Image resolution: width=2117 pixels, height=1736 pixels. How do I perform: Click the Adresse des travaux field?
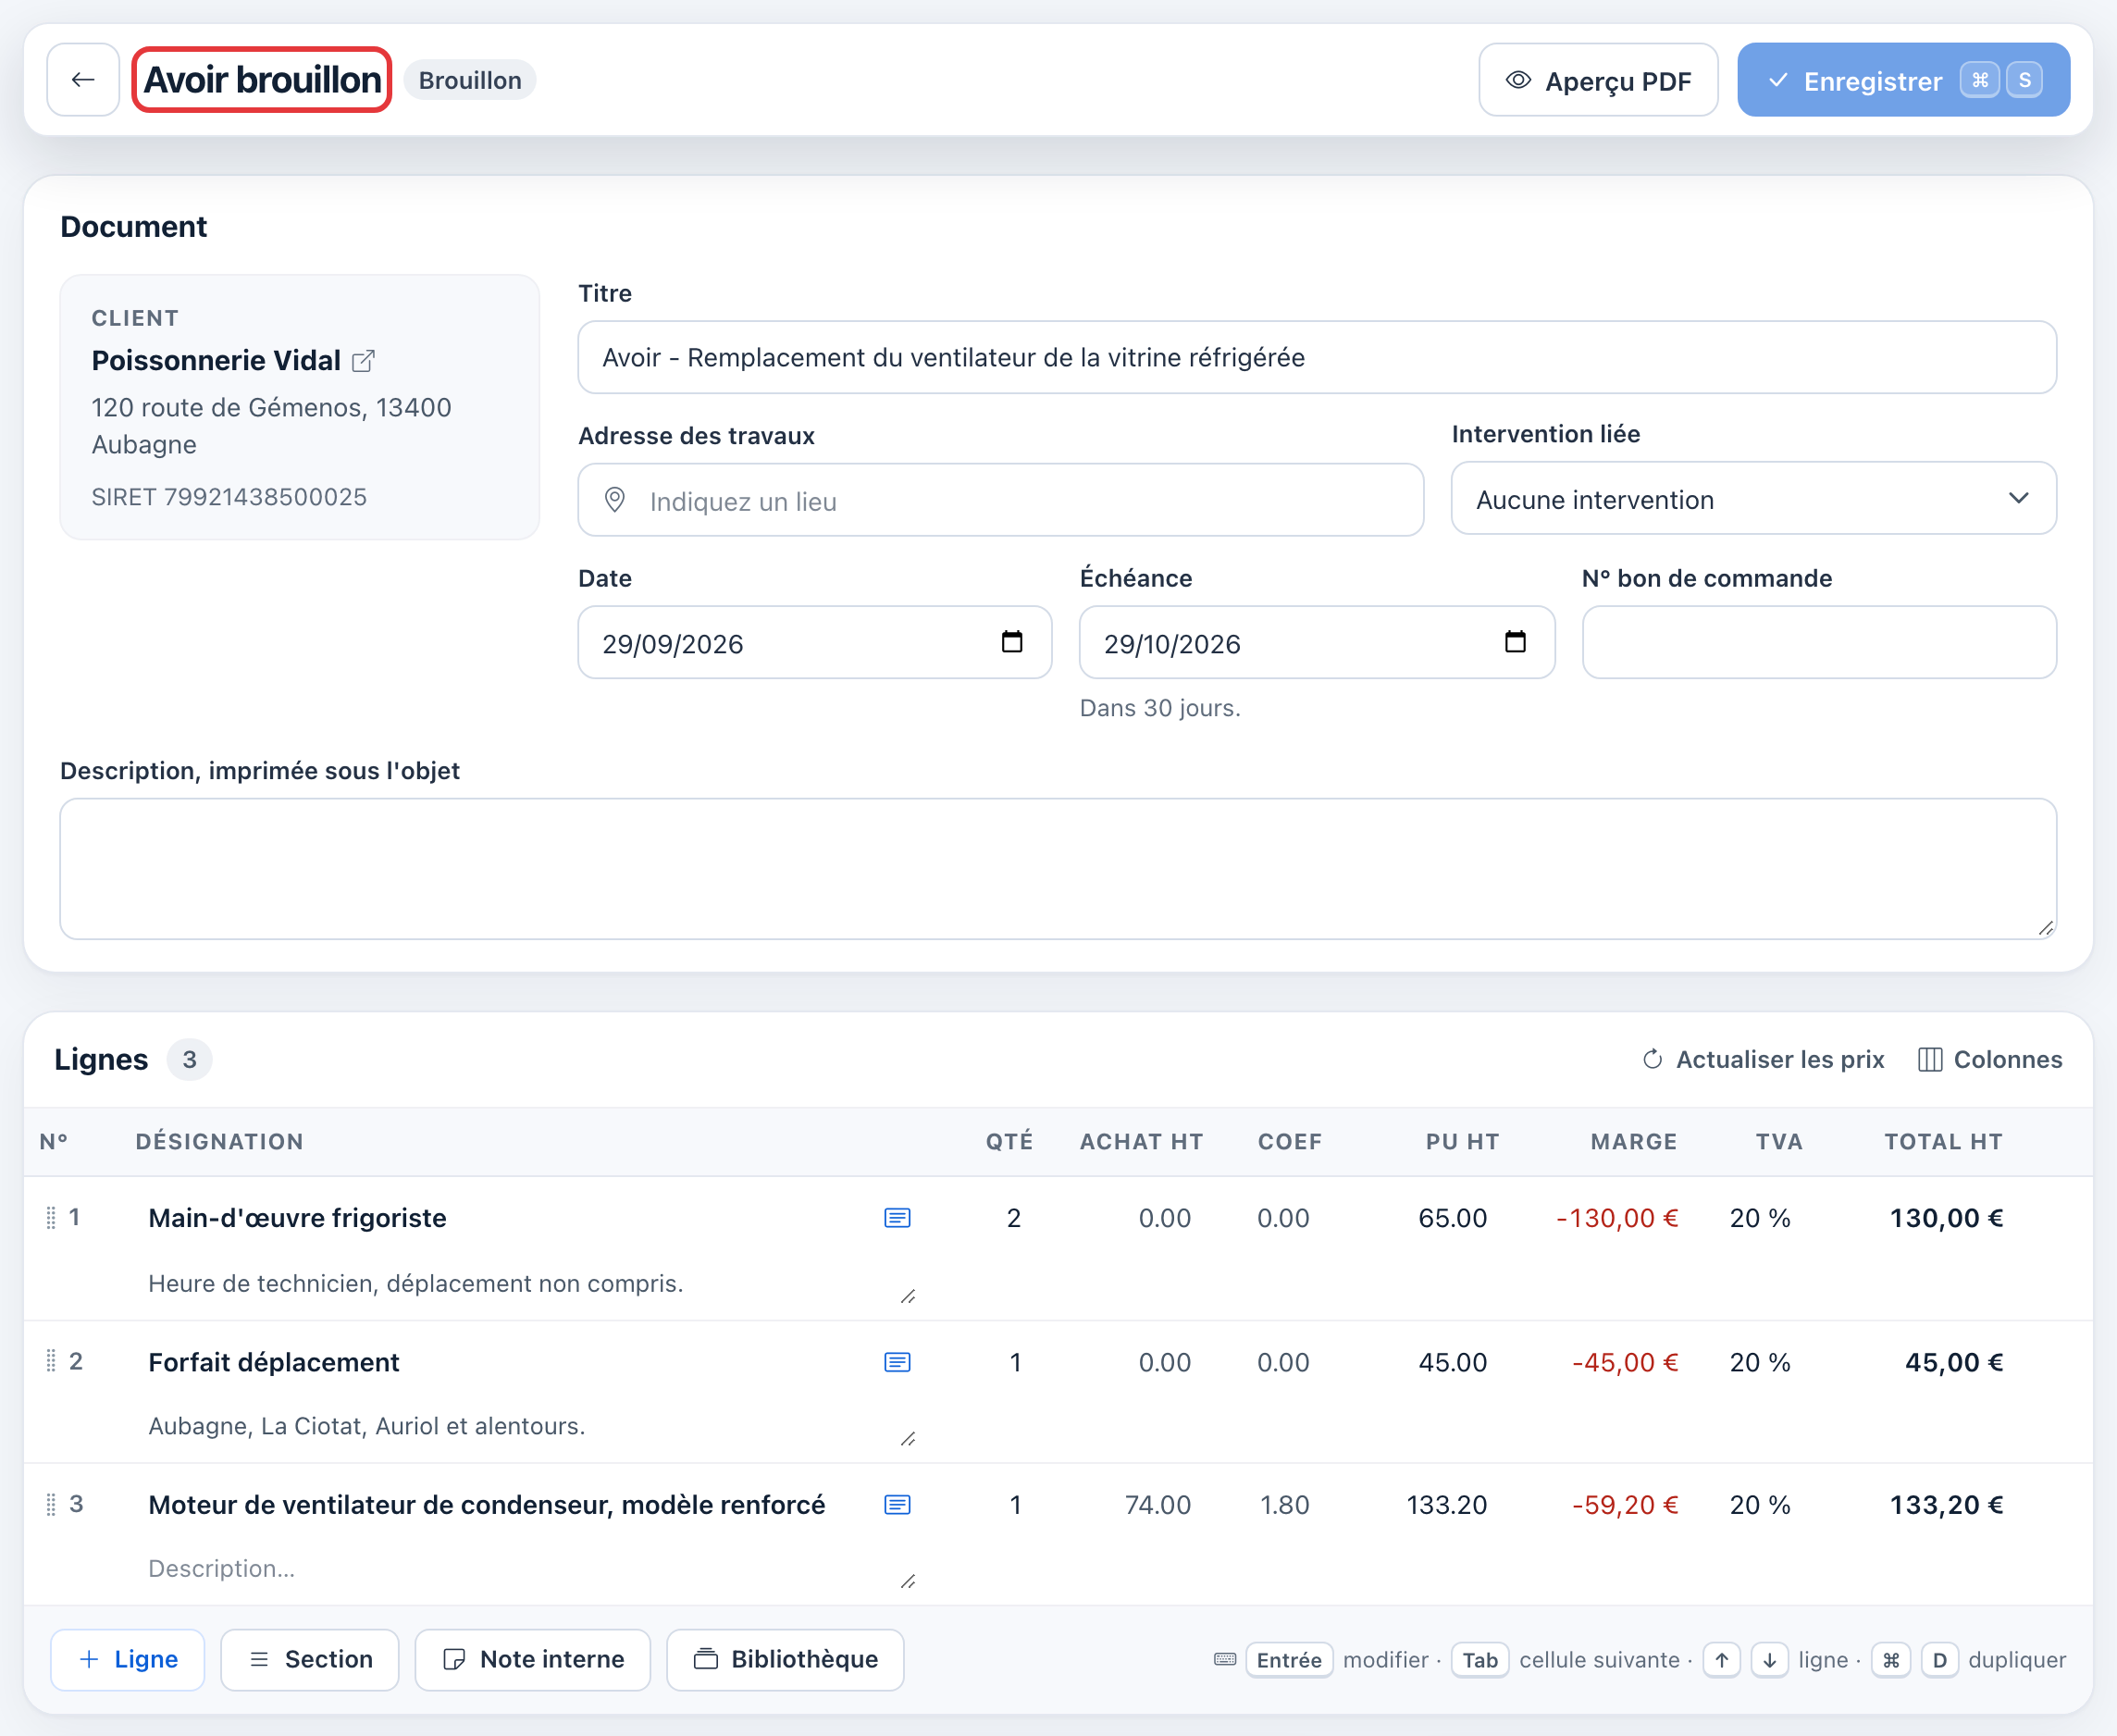[x=1001, y=500]
